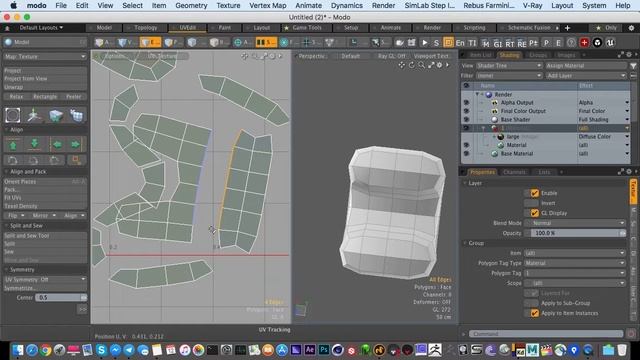640x360 pixels.
Task: Open the View Shader Tree dropdown
Action: [x=509, y=65]
